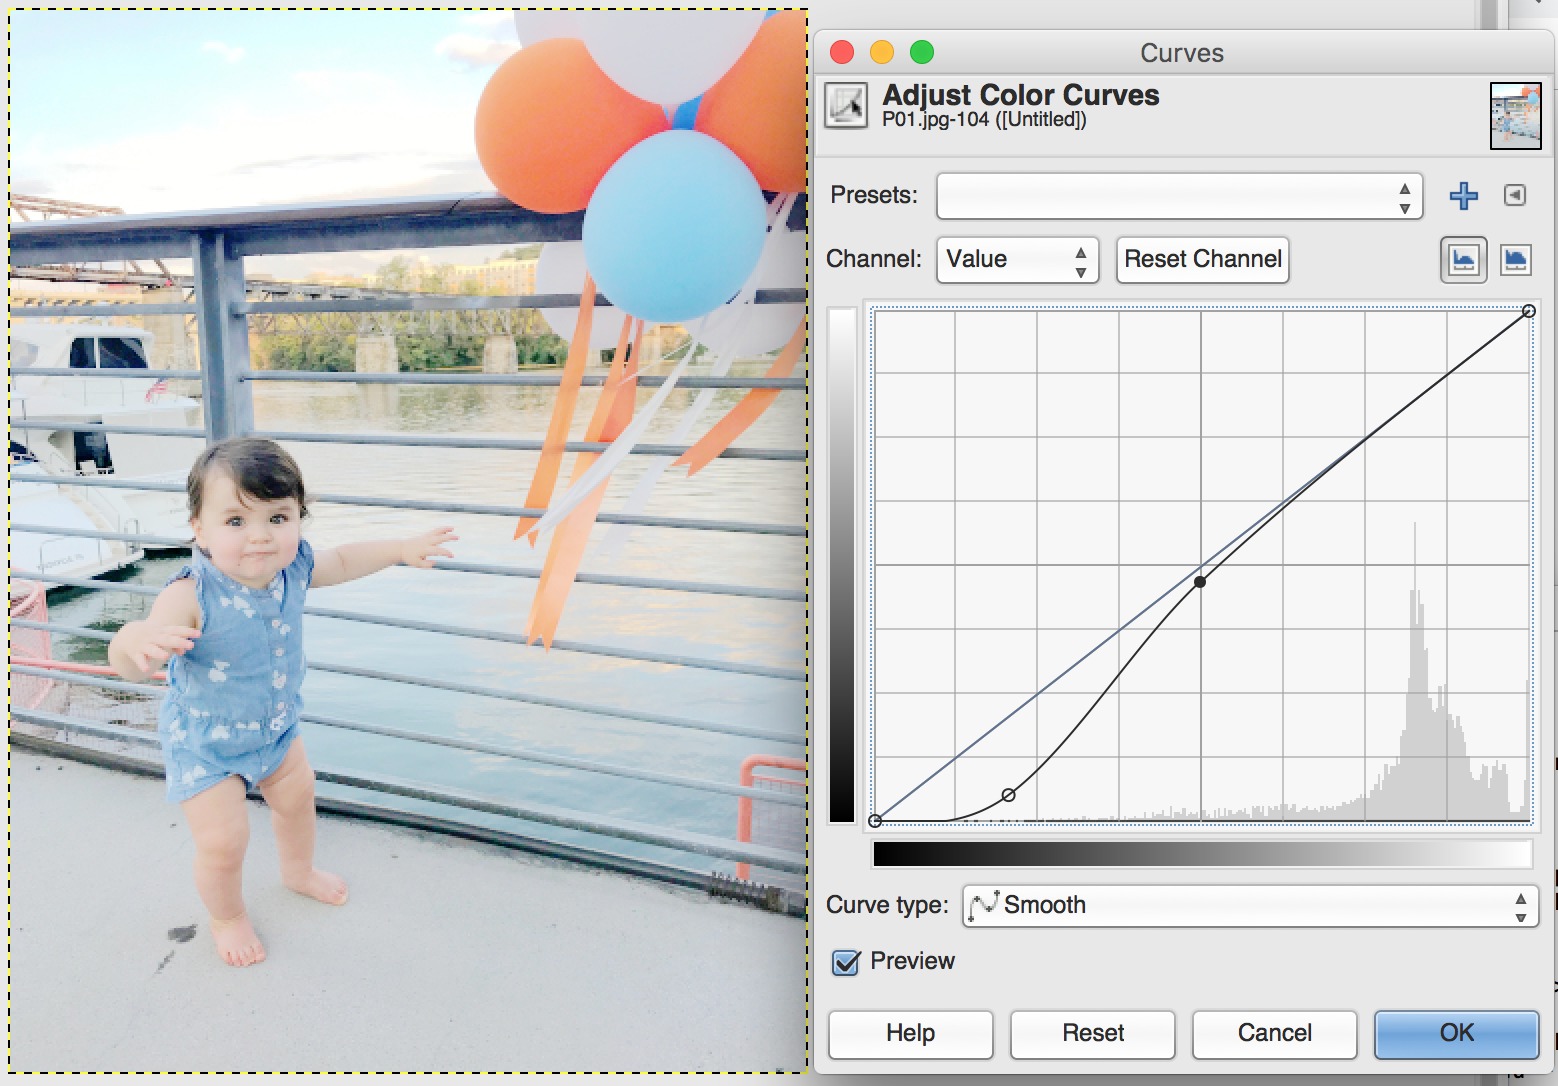This screenshot has height=1086, width=1558.
Task: Save settings as preset with plus icon
Action: tap(1463, 196)
